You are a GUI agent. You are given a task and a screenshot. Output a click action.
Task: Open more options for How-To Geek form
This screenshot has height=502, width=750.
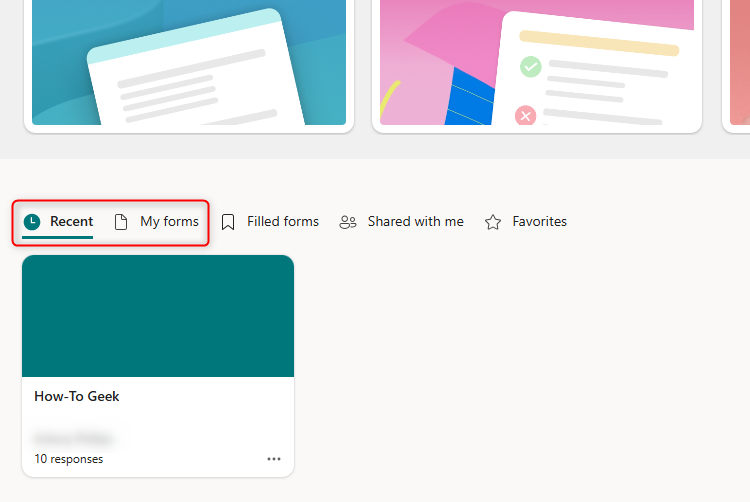274,459
